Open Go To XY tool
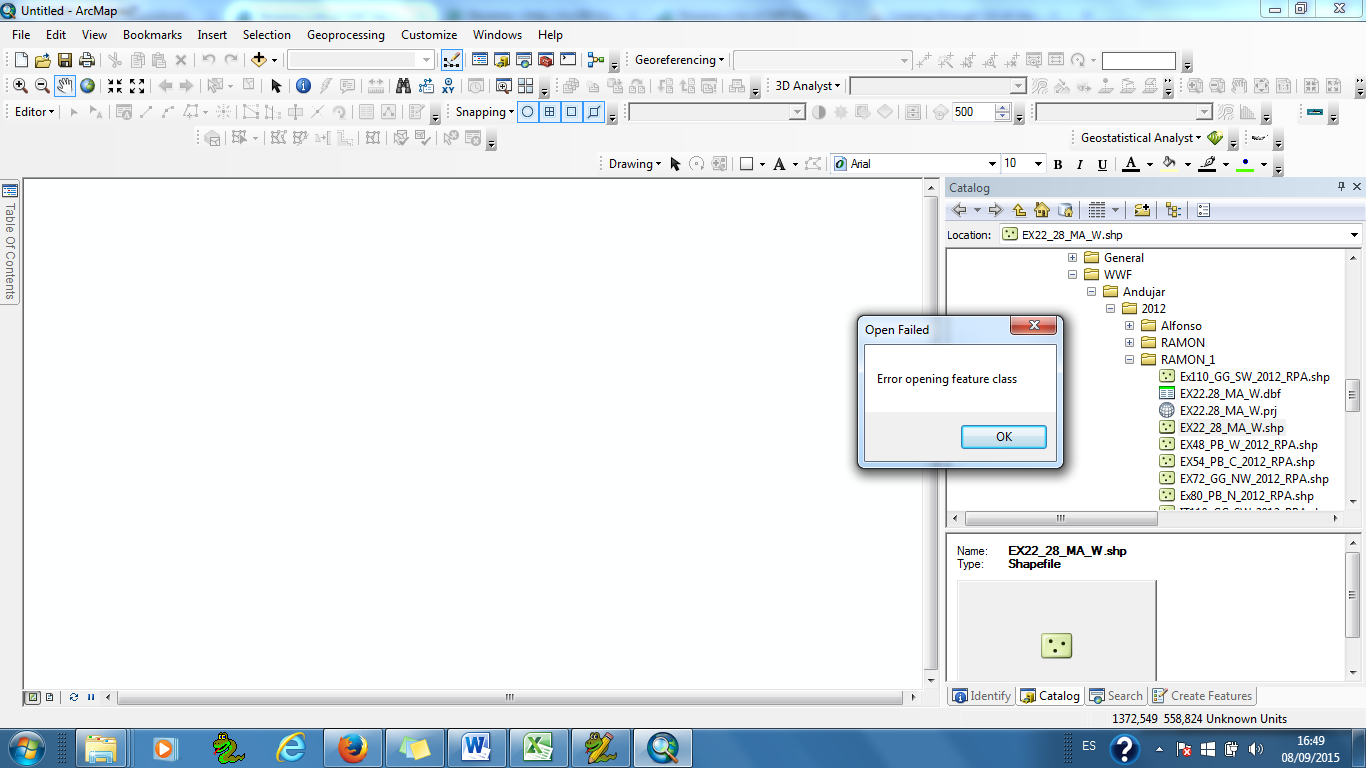 pos(448,86)
